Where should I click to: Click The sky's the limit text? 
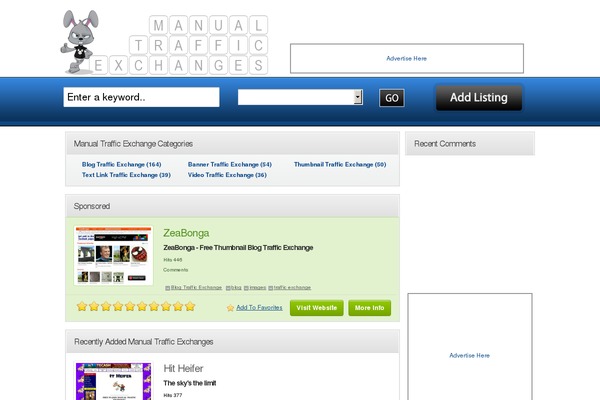click(190, 383)
